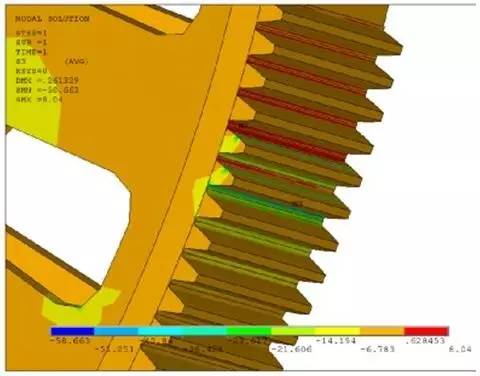Click the yellow legend color band
Screen dimensions: 480x376
click(338, 331)
